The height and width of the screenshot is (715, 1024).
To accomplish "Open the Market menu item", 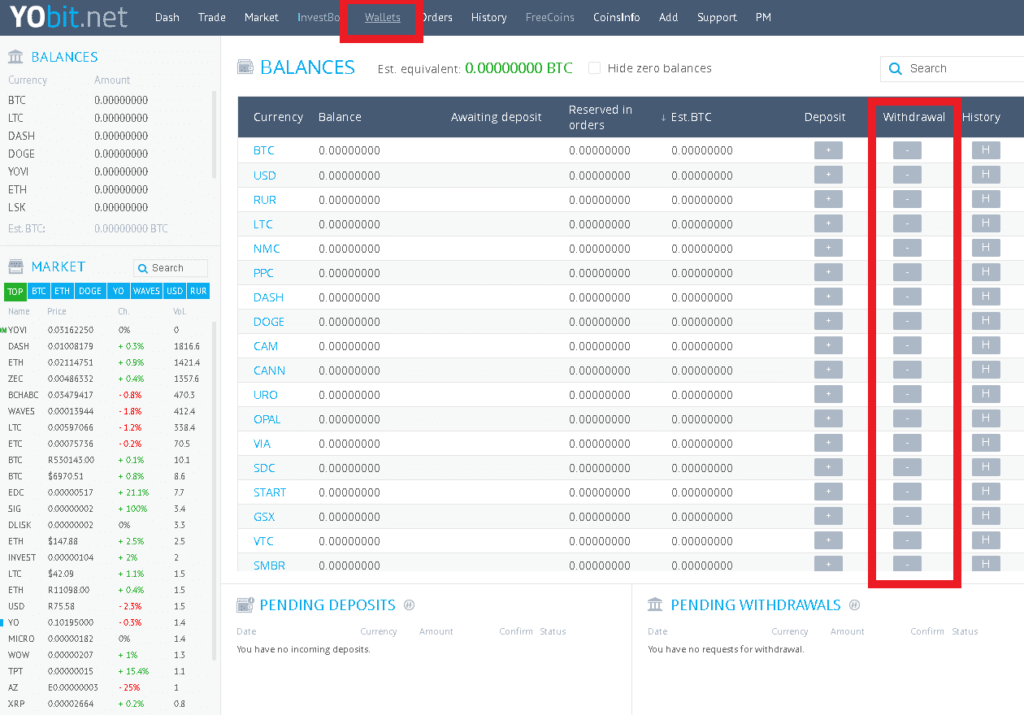I will tap(261, 18).
